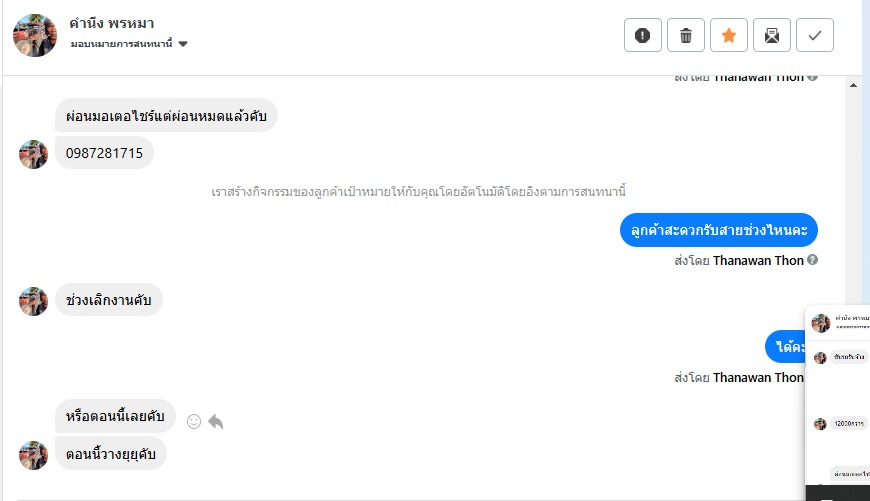Viewport: 870px width, 501px height.
Task: Open emoji reaction for 'หรือตอนนี้เลยคับ' message
Action: [194, 421]
